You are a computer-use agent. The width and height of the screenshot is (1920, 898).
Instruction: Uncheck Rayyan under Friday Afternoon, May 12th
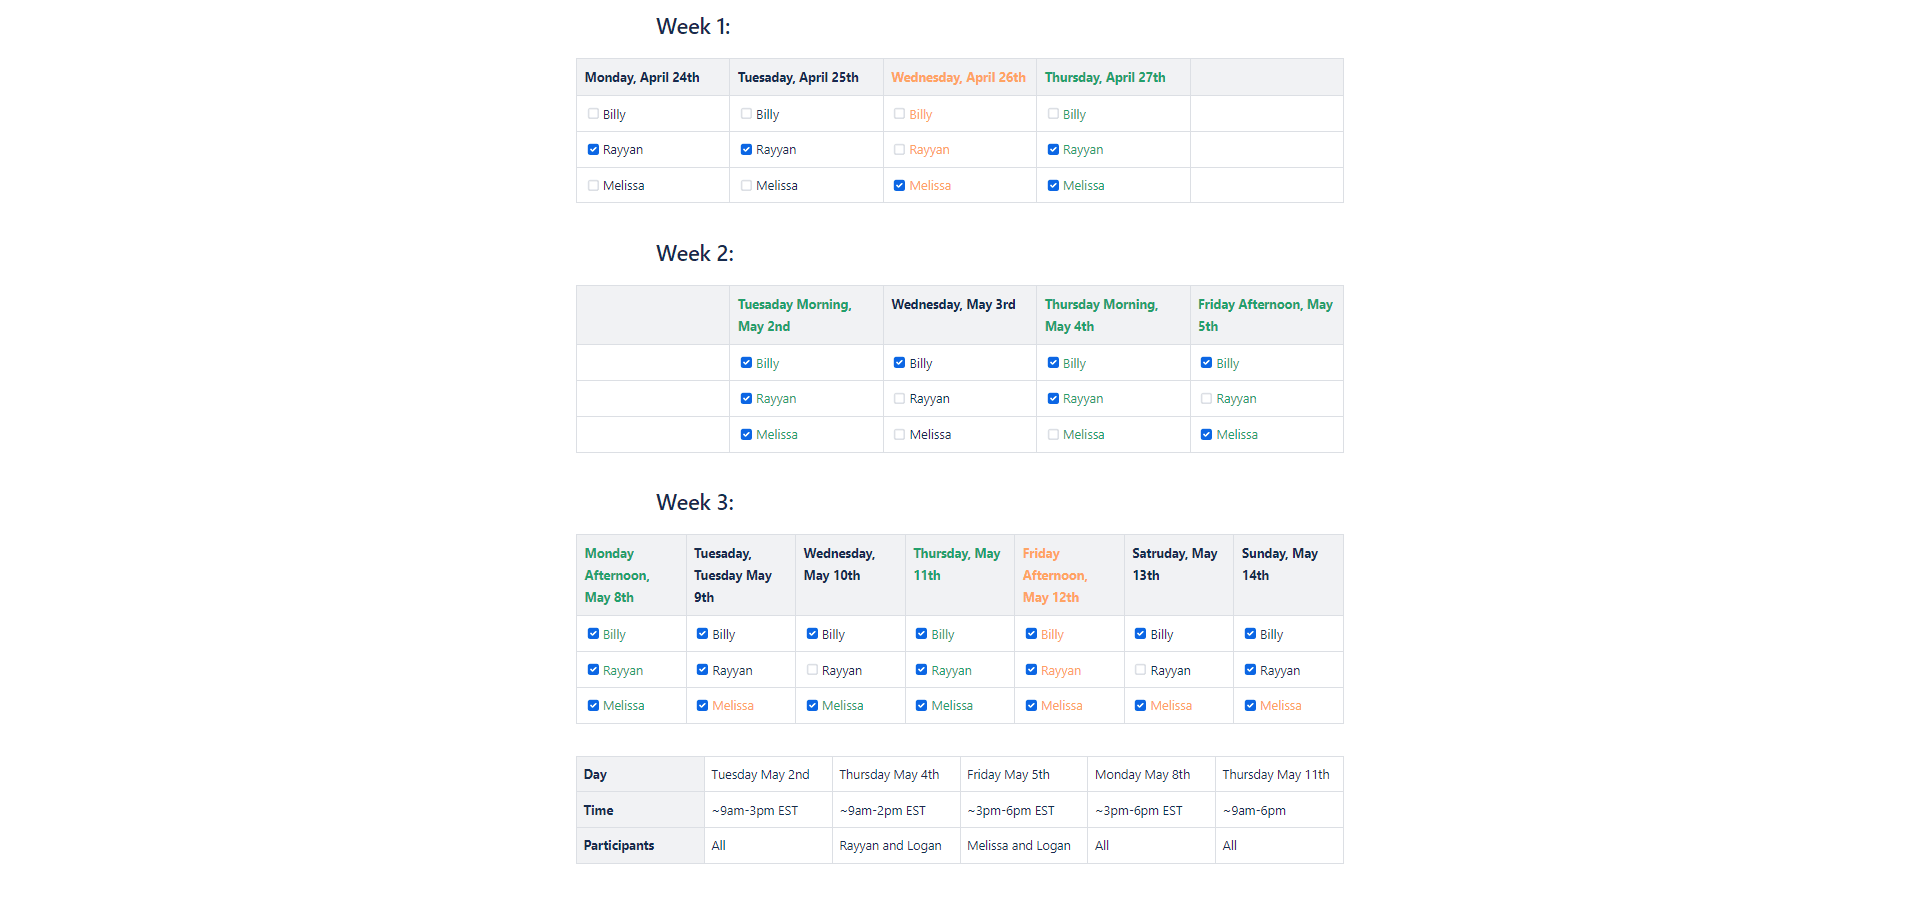click(1031, 670)
